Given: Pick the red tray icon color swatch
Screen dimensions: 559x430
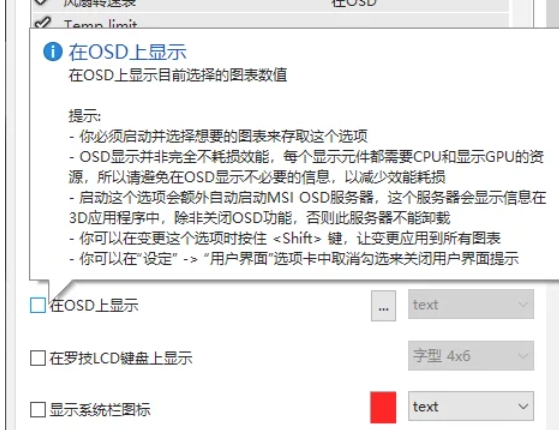Looking at the screenshot, I should (383, 407).
